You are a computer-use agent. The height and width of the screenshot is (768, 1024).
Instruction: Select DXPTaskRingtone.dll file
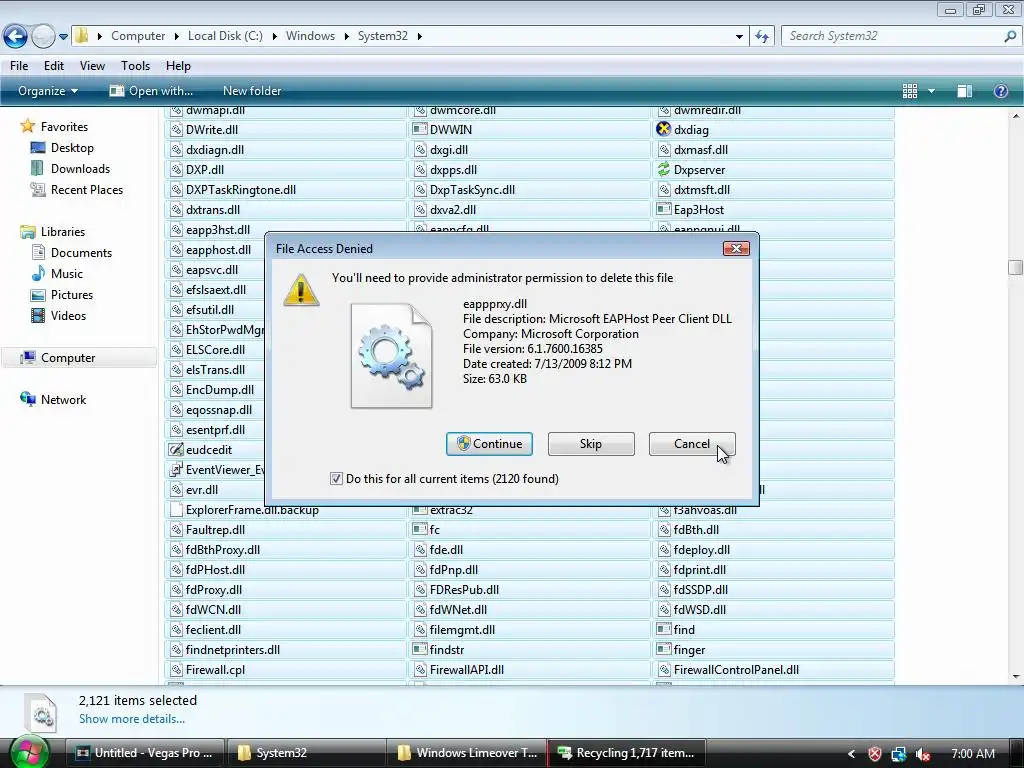286,190
